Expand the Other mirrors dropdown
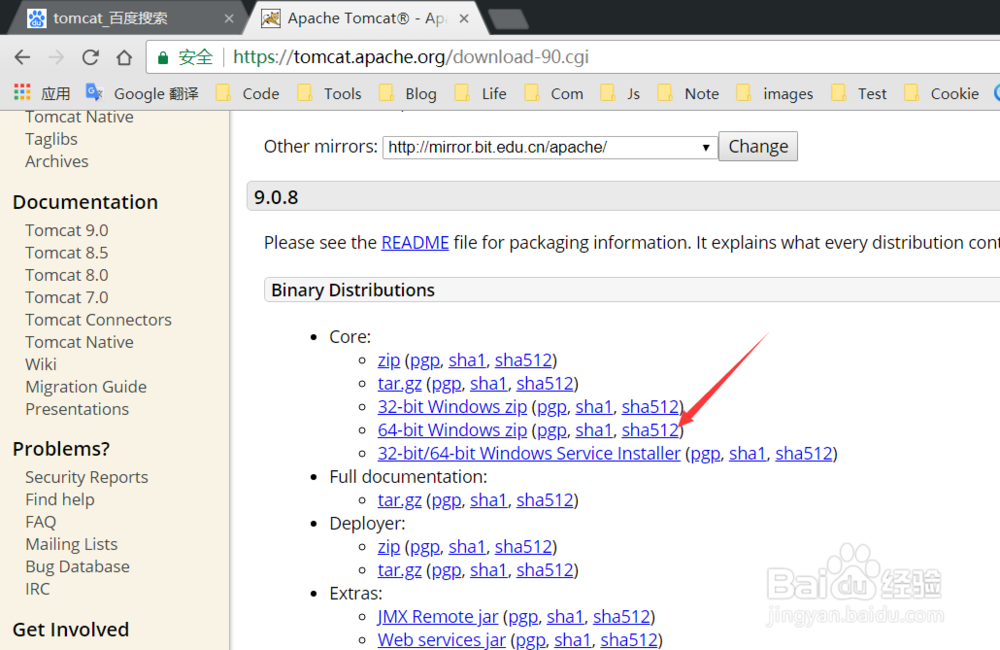This screenshot has width=1000, height=650. 549,147
